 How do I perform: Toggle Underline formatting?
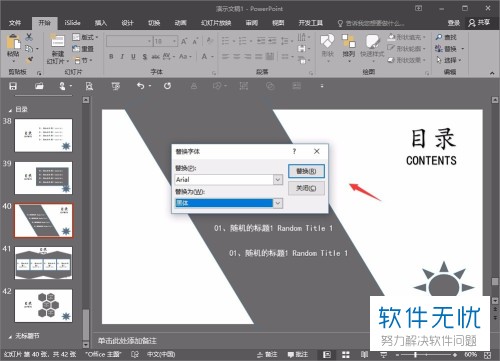(x=133, y=57)
